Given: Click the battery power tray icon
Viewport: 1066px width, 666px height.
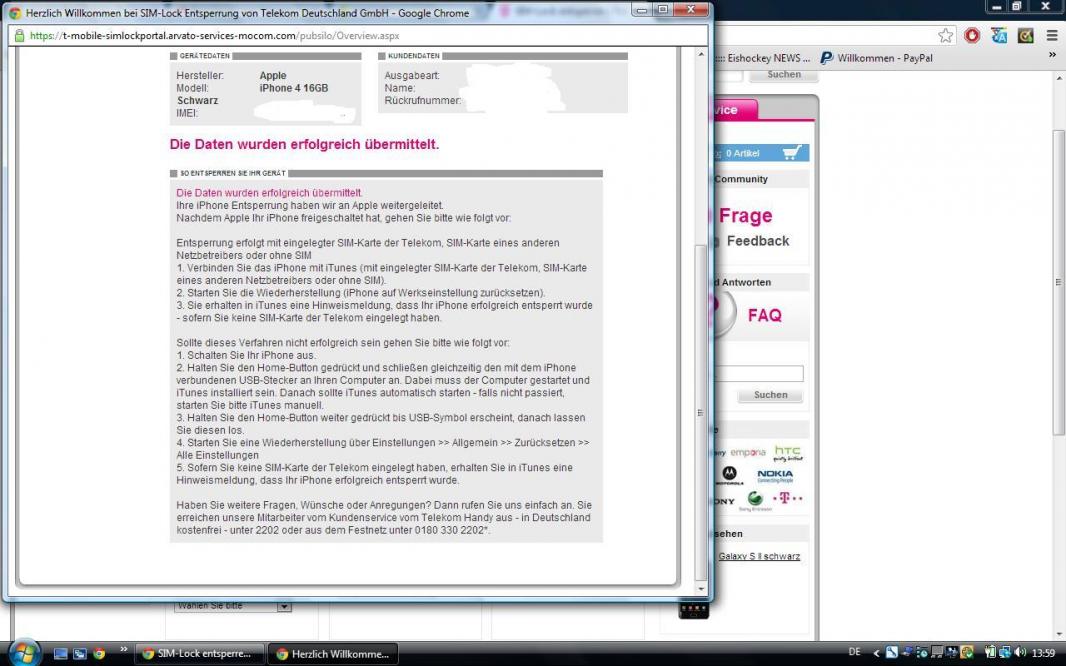Looking at the screenshot, I should (x=990, y=652).
